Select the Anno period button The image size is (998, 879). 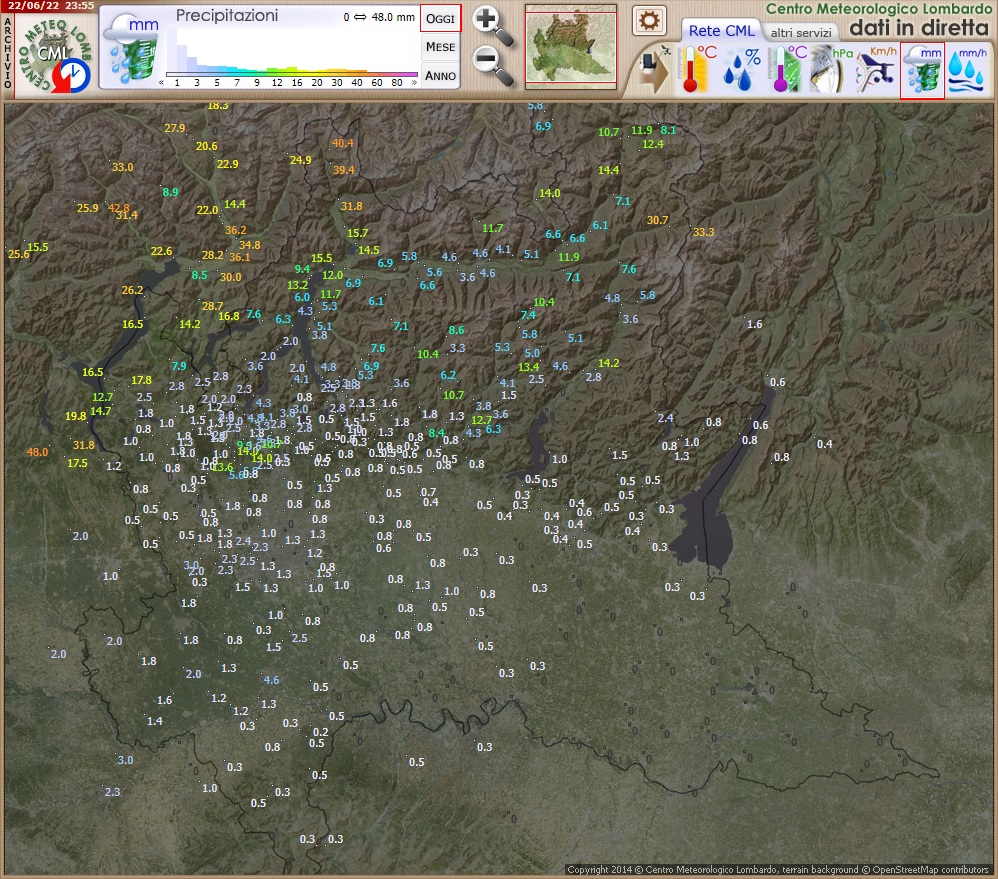440,75
